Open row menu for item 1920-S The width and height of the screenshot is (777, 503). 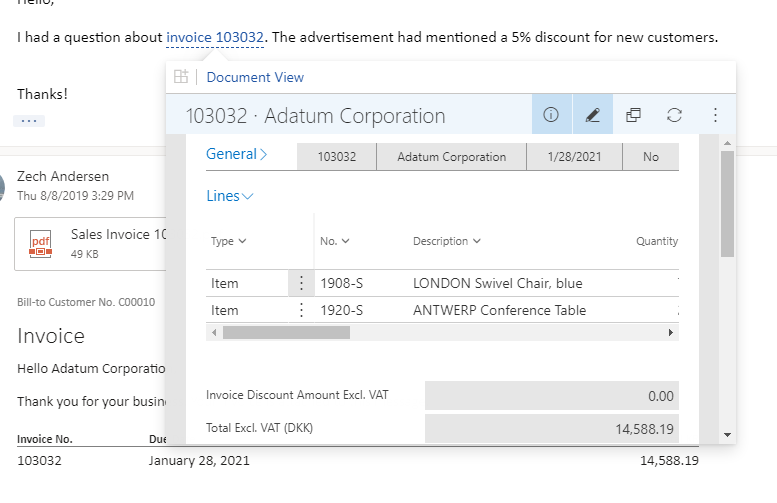pos(301,310)
